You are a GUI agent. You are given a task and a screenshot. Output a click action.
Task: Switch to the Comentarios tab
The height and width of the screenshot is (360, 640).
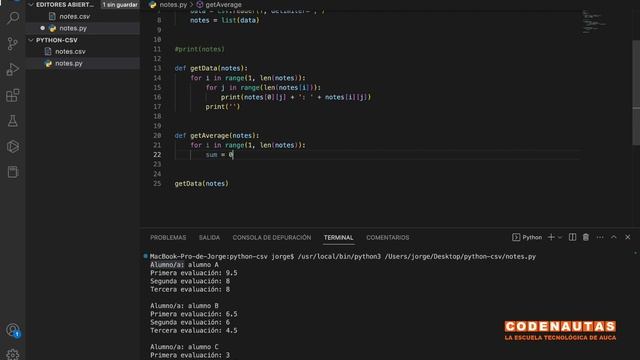pos(388,238)
